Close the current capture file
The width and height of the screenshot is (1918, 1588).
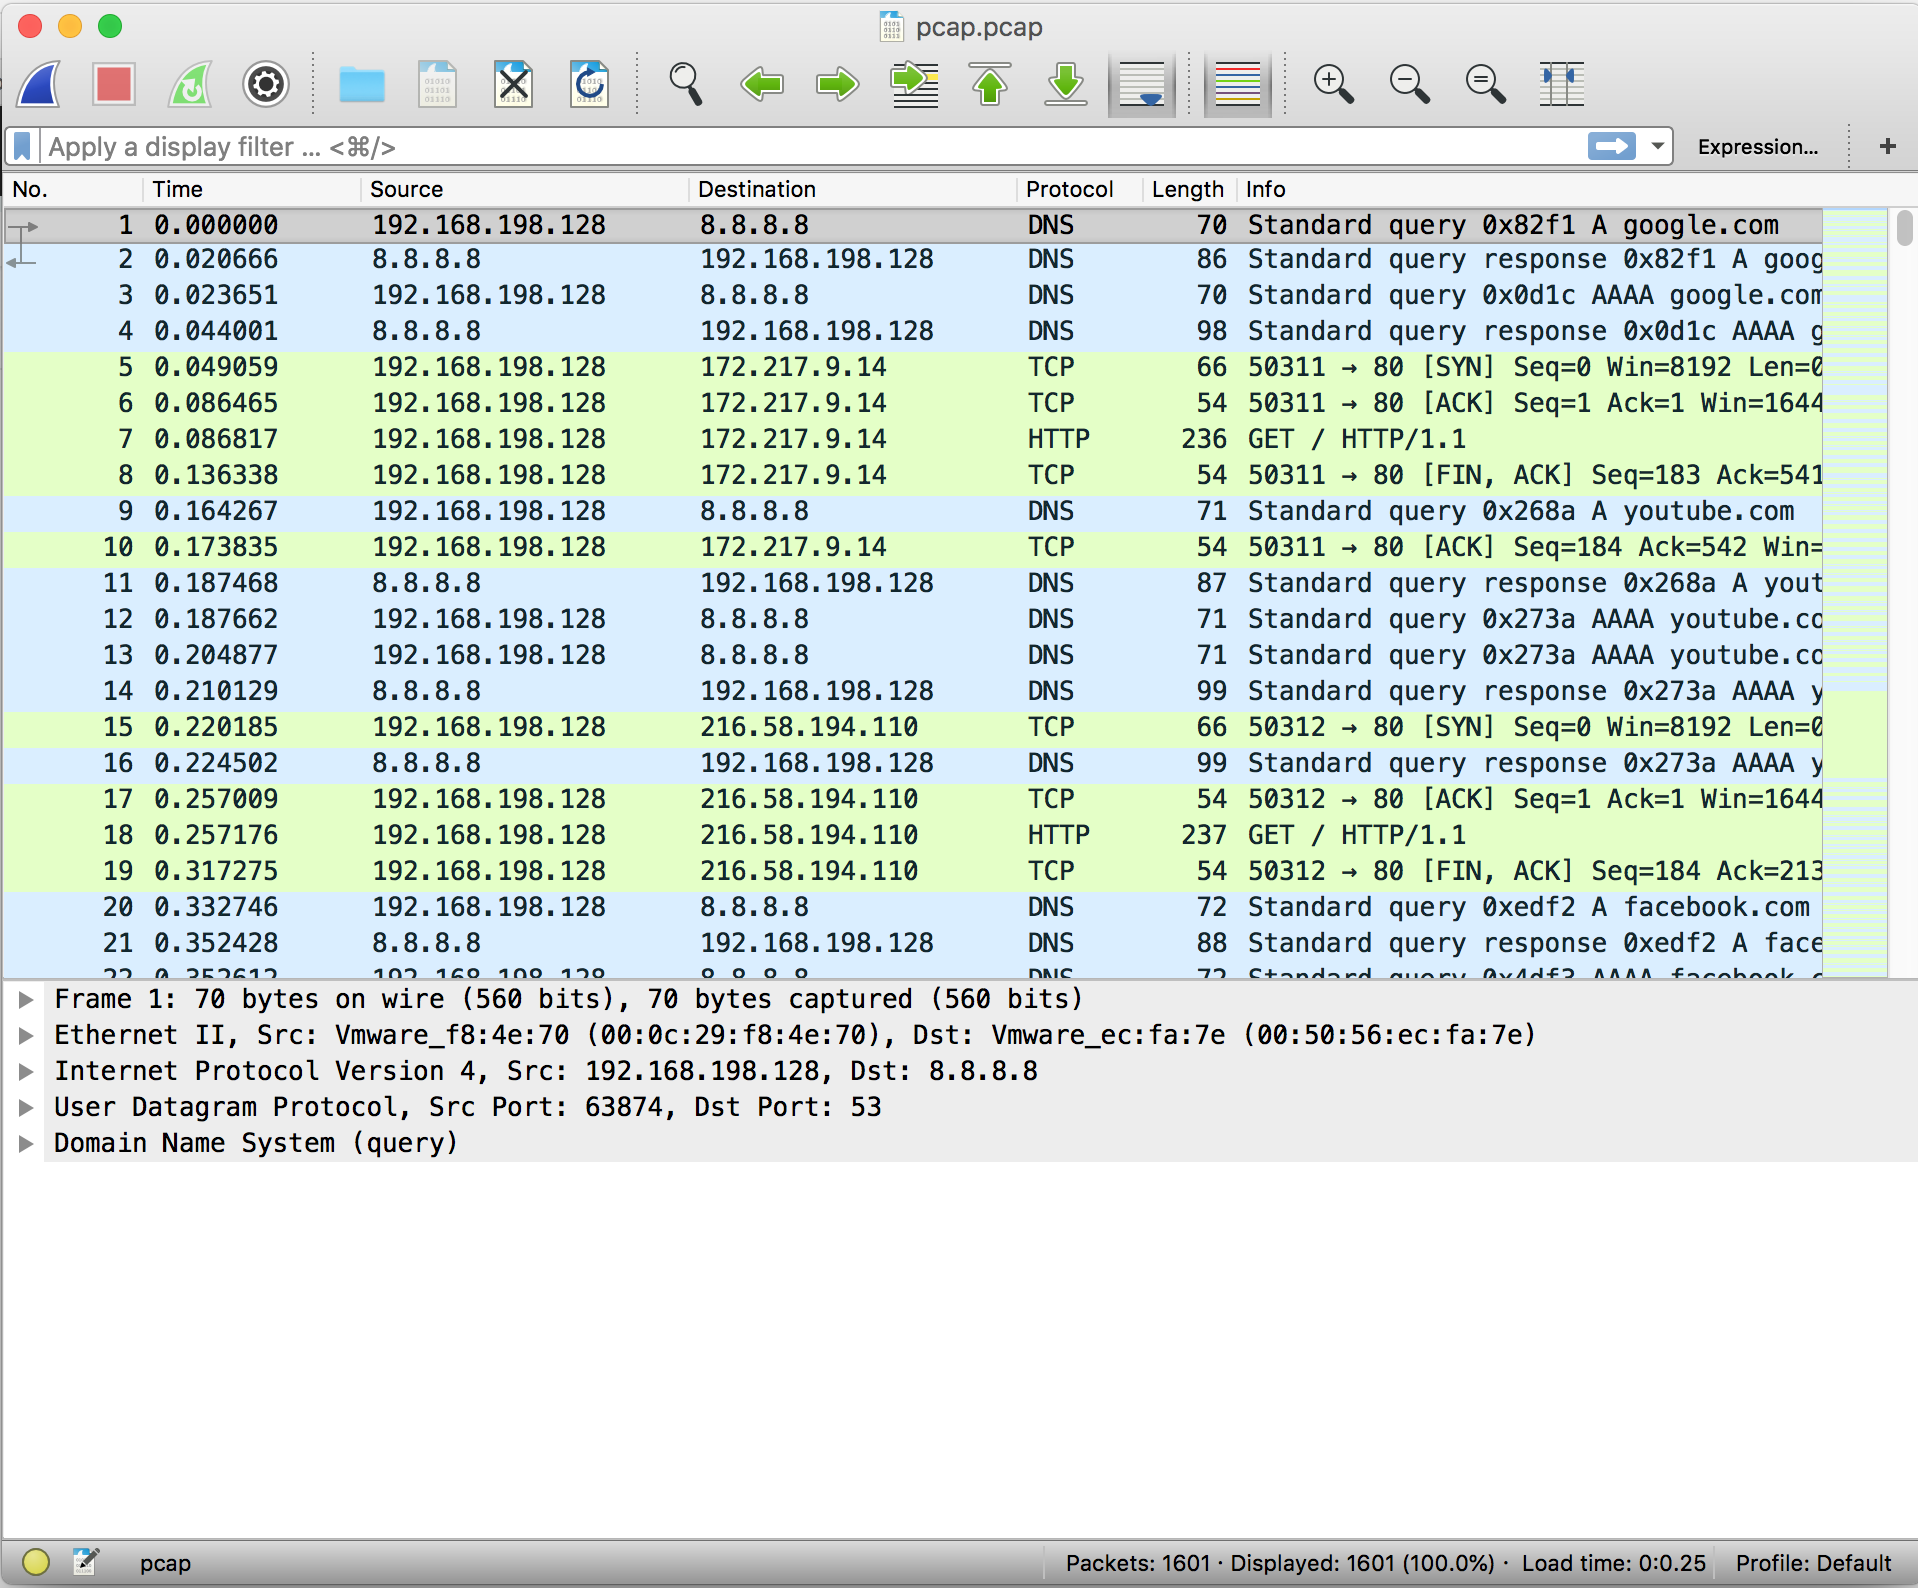pos(513,84)
